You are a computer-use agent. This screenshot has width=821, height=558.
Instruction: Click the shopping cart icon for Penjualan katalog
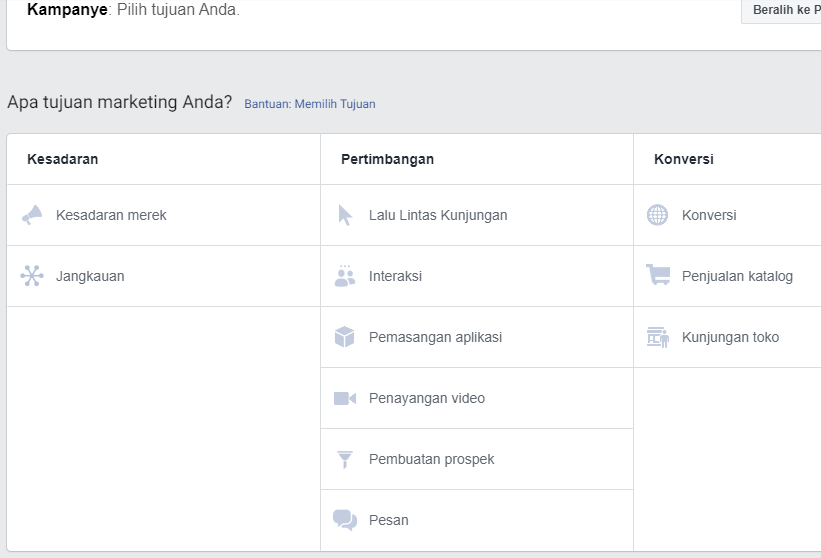[x=657, y=276]
